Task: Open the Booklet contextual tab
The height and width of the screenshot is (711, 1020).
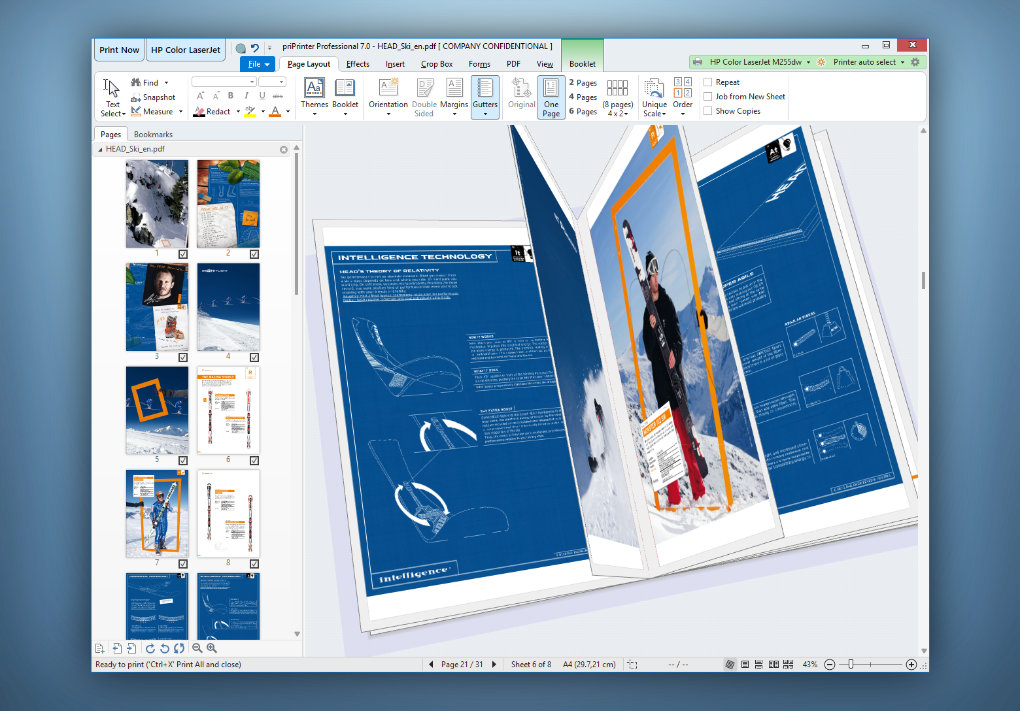Action: [582, 64]
